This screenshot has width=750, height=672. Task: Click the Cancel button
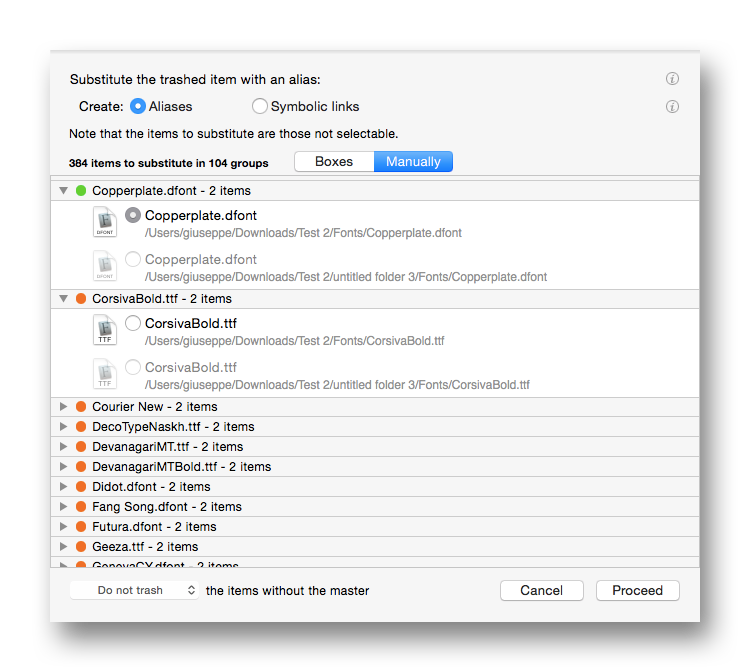click(x=542, y=591)
